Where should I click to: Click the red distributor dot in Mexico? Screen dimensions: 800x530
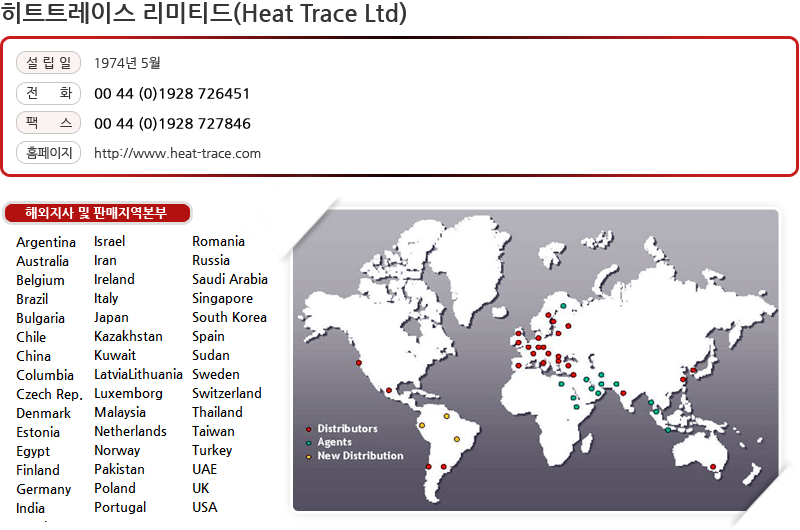[389, 390]
